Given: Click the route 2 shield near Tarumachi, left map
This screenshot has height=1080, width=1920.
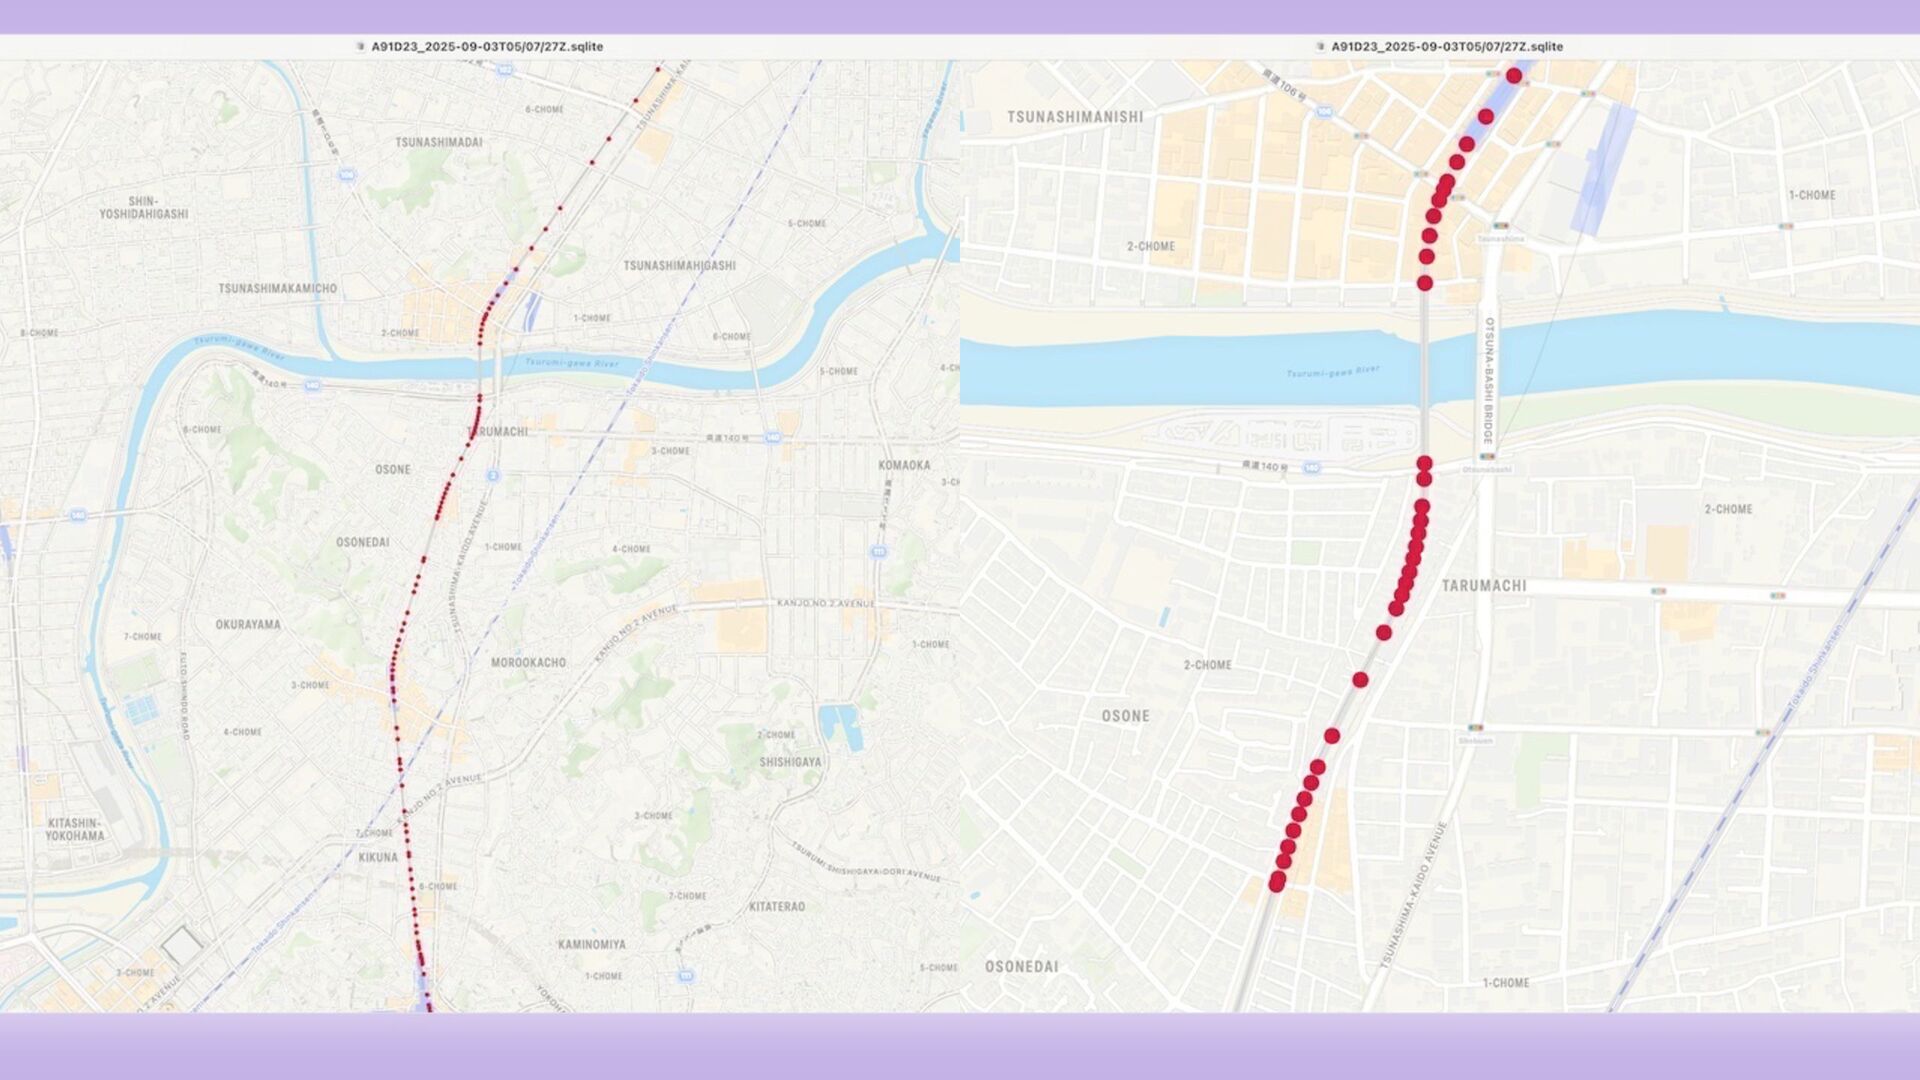Looking at the screenshot, I should (x=493, y=476).
